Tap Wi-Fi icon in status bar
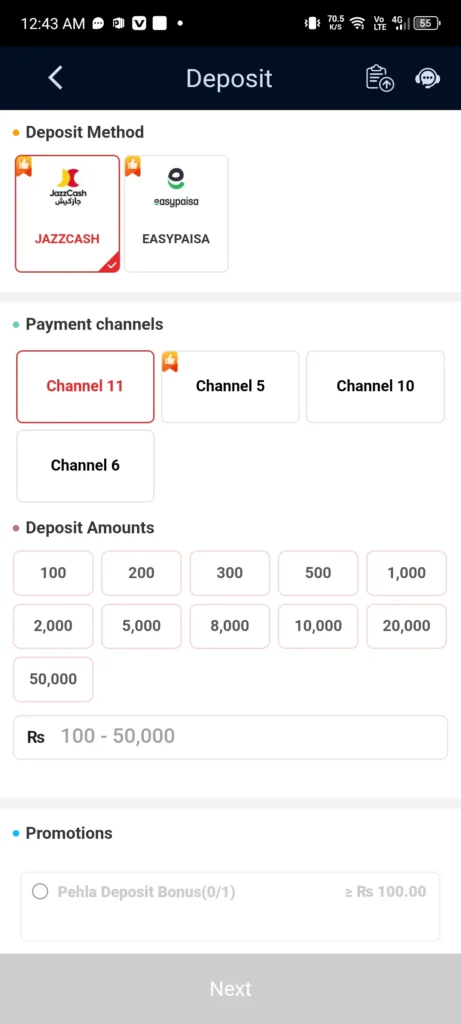Image resolution: width=461 pixels, height=1024 pixels. (x=357, y=24)
